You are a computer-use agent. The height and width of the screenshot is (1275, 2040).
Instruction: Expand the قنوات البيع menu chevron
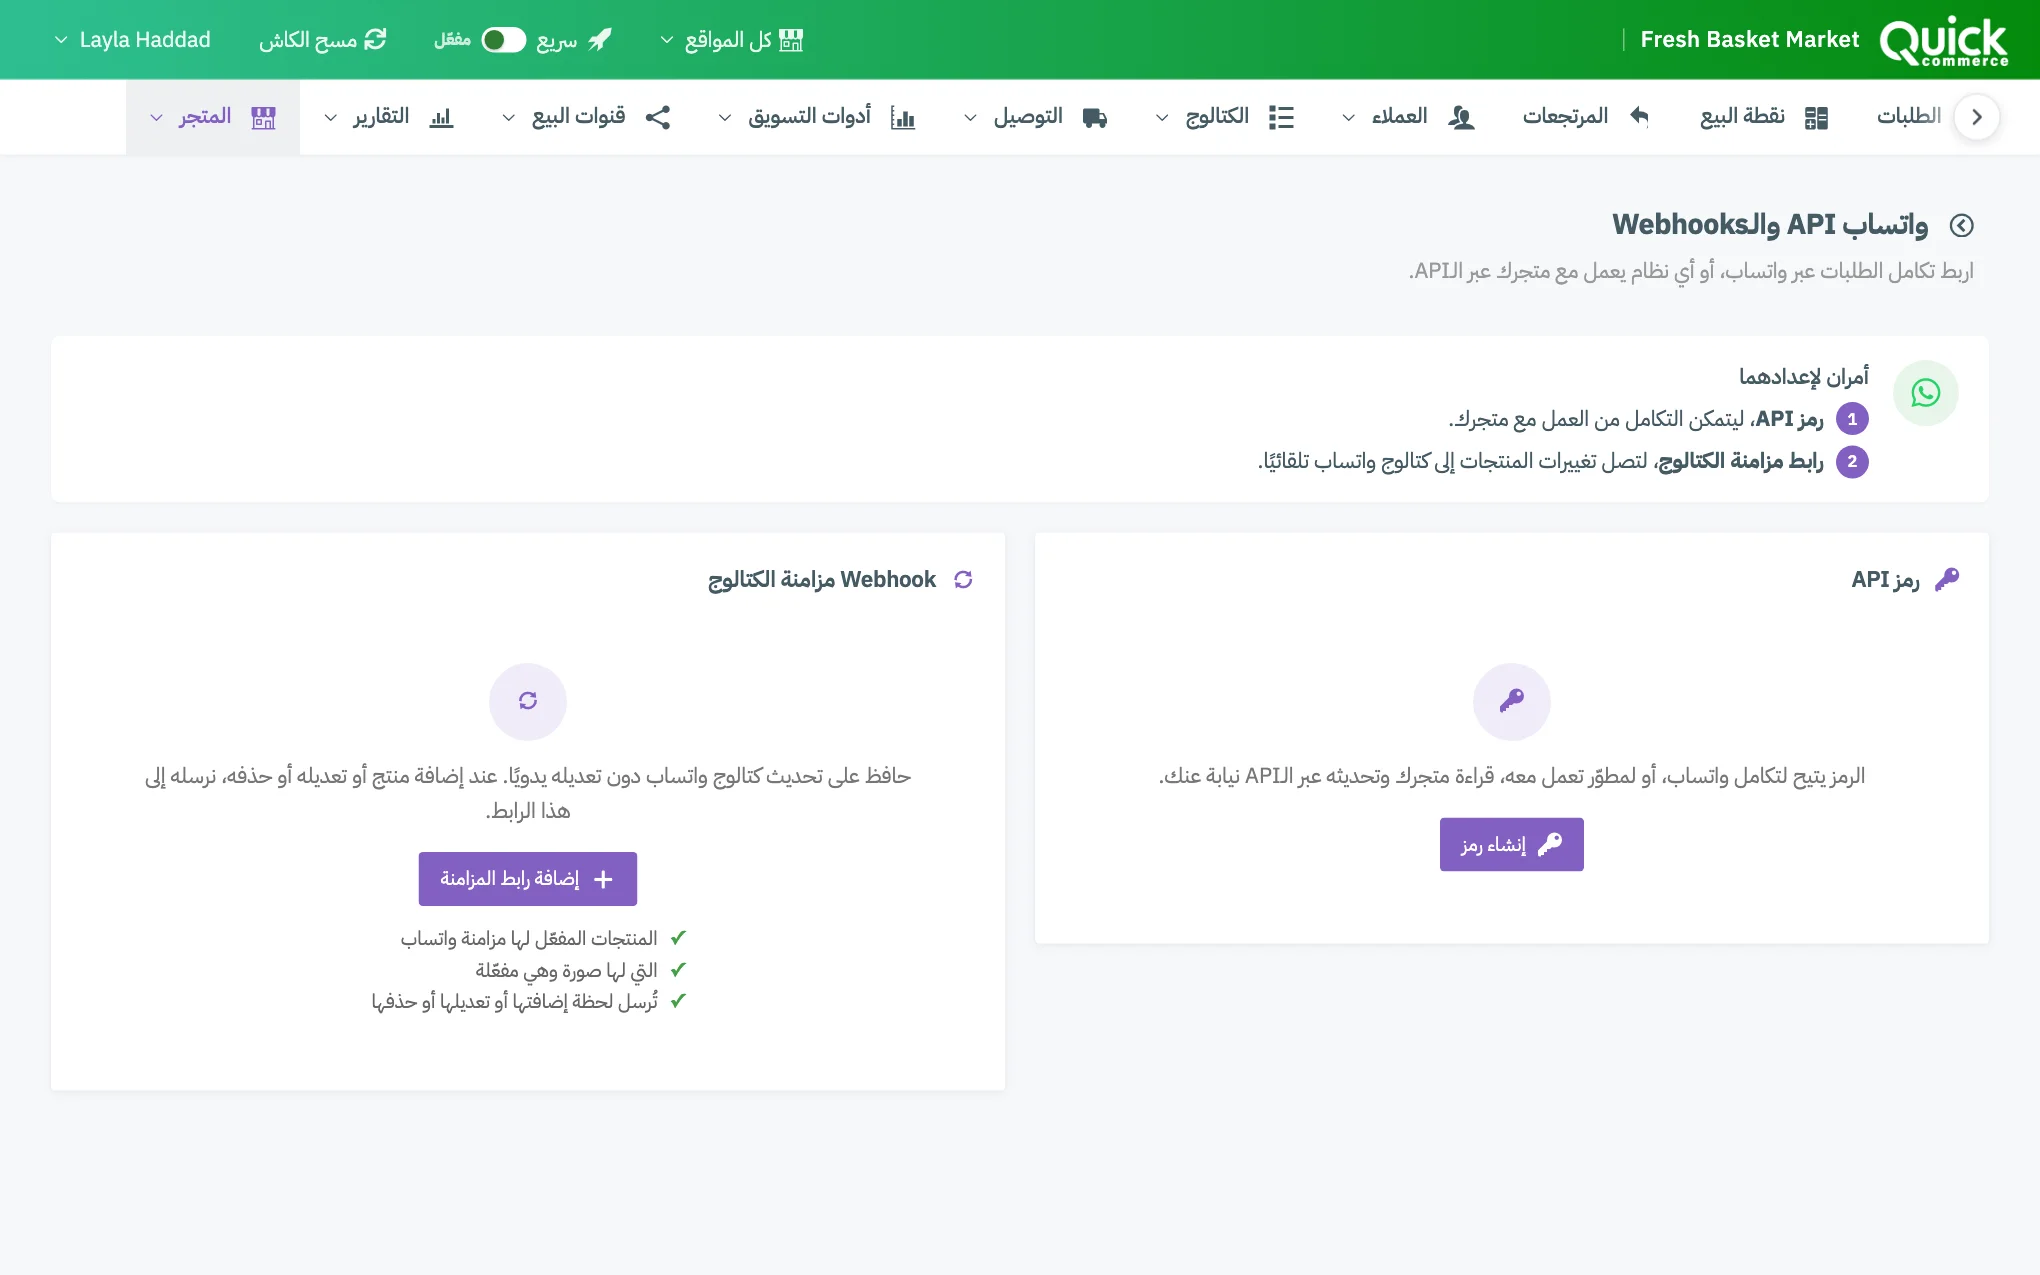508,118
